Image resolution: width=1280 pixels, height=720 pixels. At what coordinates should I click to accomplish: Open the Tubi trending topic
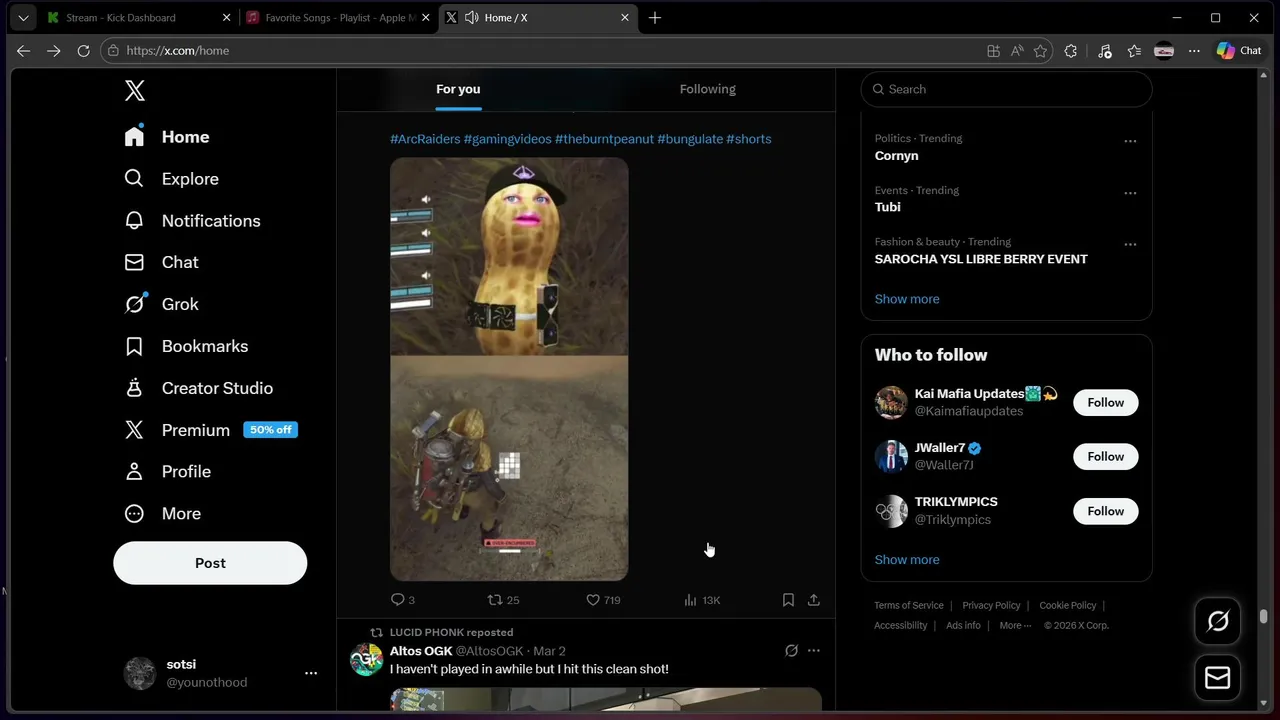point(888,207)
